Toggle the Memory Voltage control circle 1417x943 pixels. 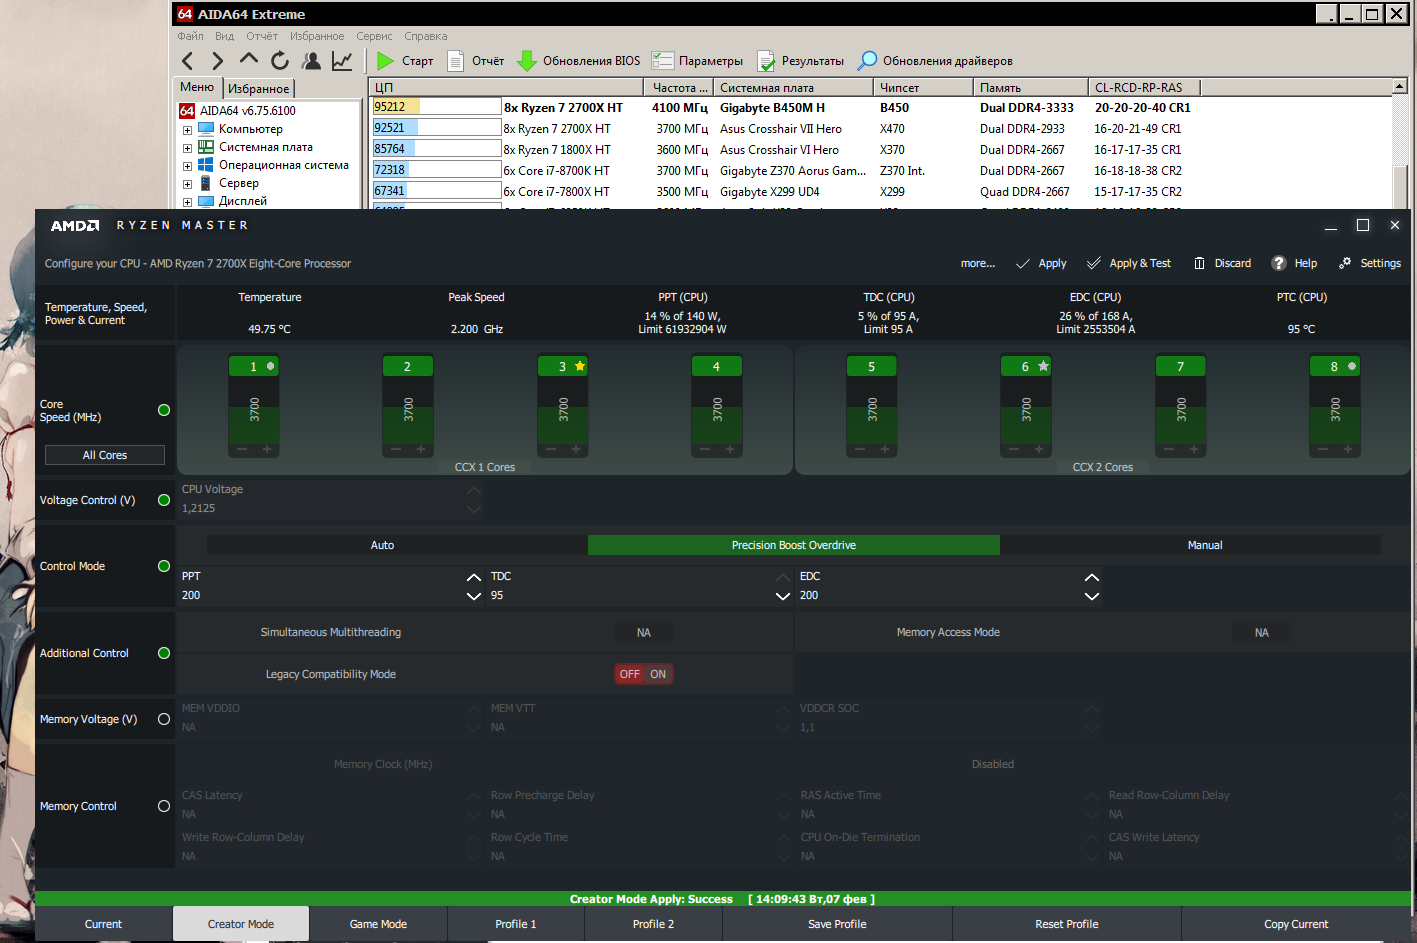point(164,719)
